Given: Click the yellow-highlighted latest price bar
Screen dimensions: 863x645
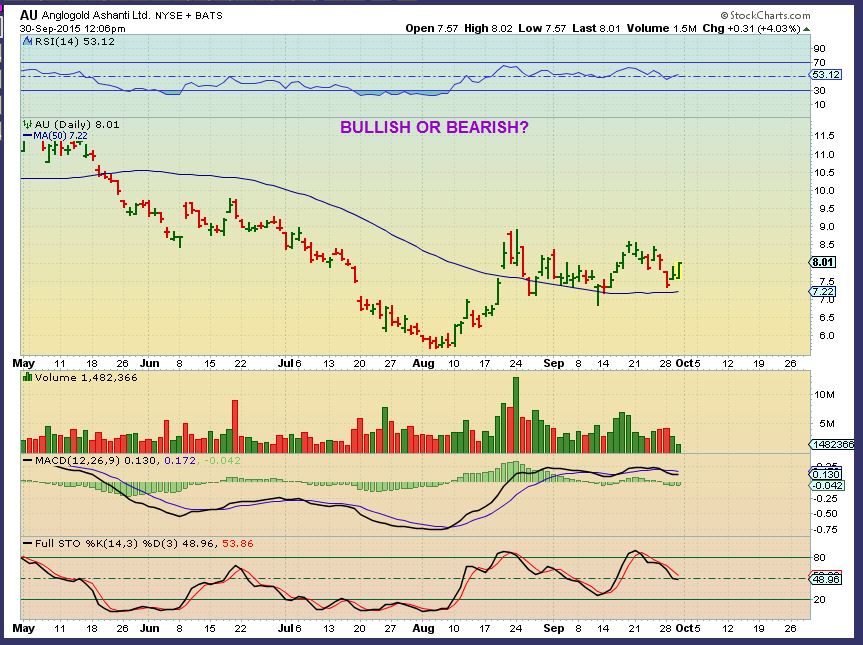Looking at the screenshot, I should point(680,270).
